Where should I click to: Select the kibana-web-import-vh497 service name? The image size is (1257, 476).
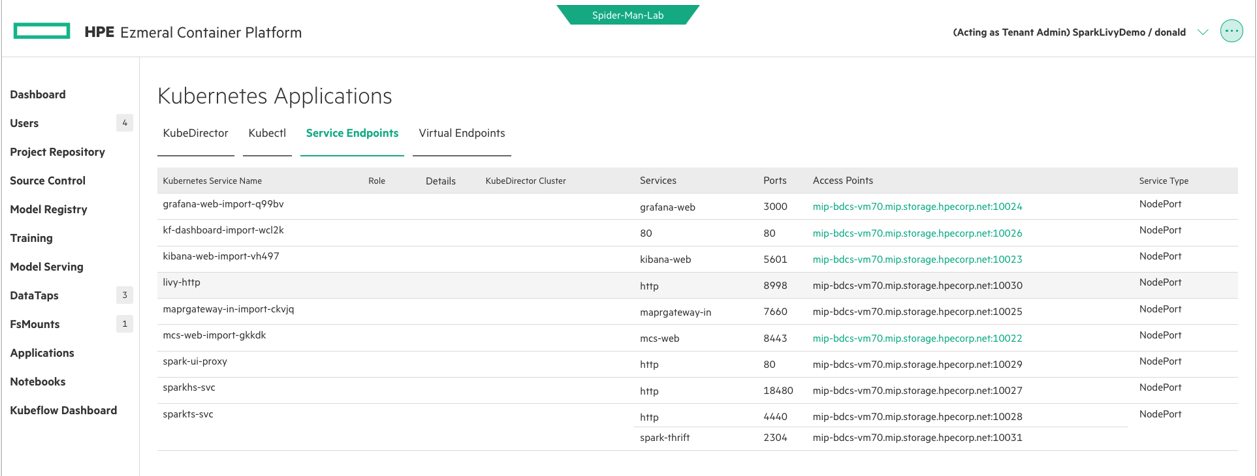tap(221, 256)
